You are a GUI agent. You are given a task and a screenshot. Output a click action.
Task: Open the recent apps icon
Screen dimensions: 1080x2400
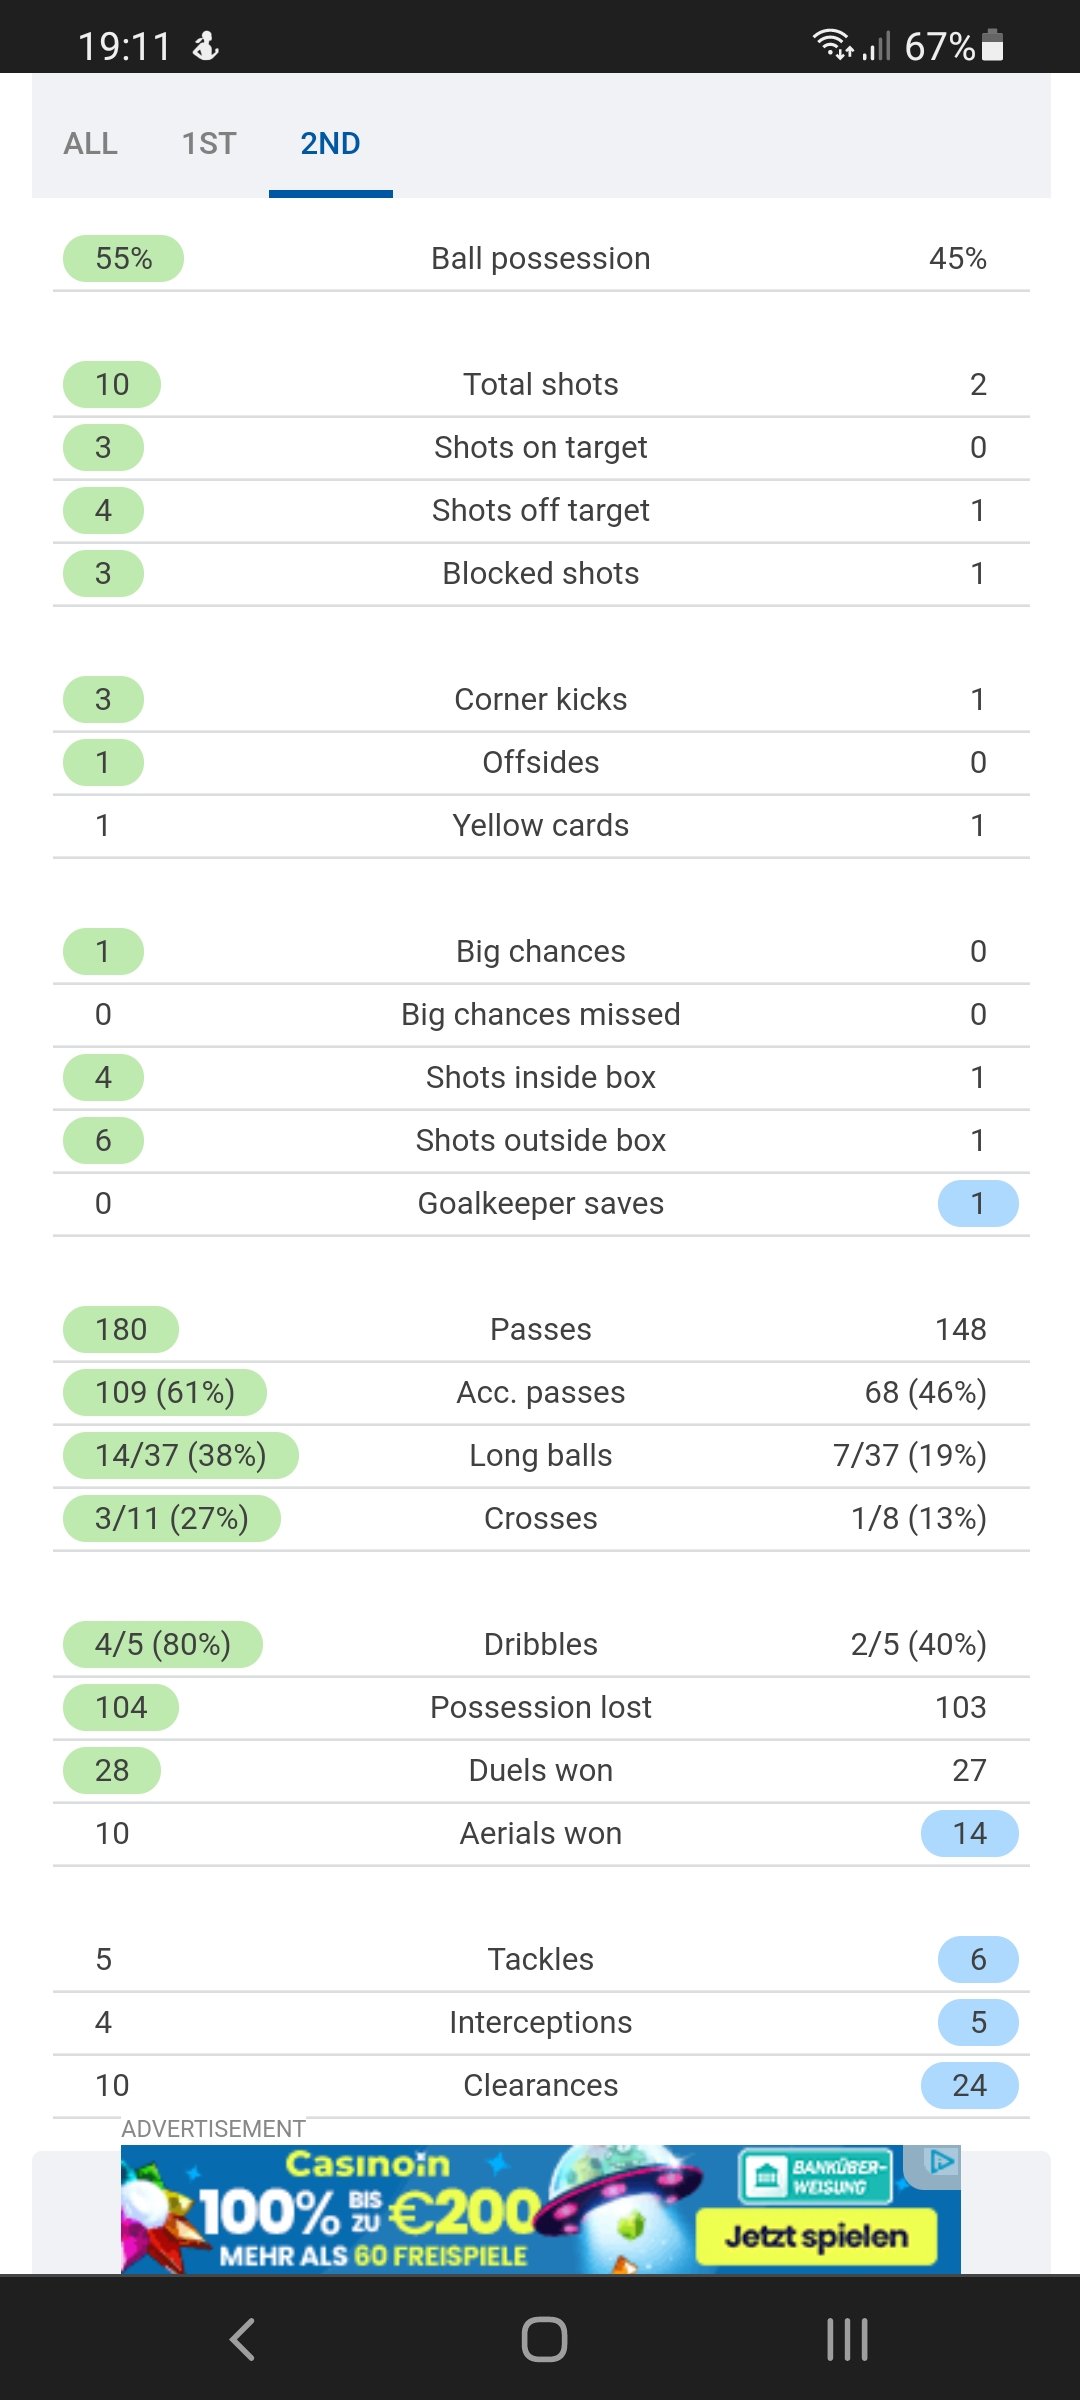coord(847,2339)
